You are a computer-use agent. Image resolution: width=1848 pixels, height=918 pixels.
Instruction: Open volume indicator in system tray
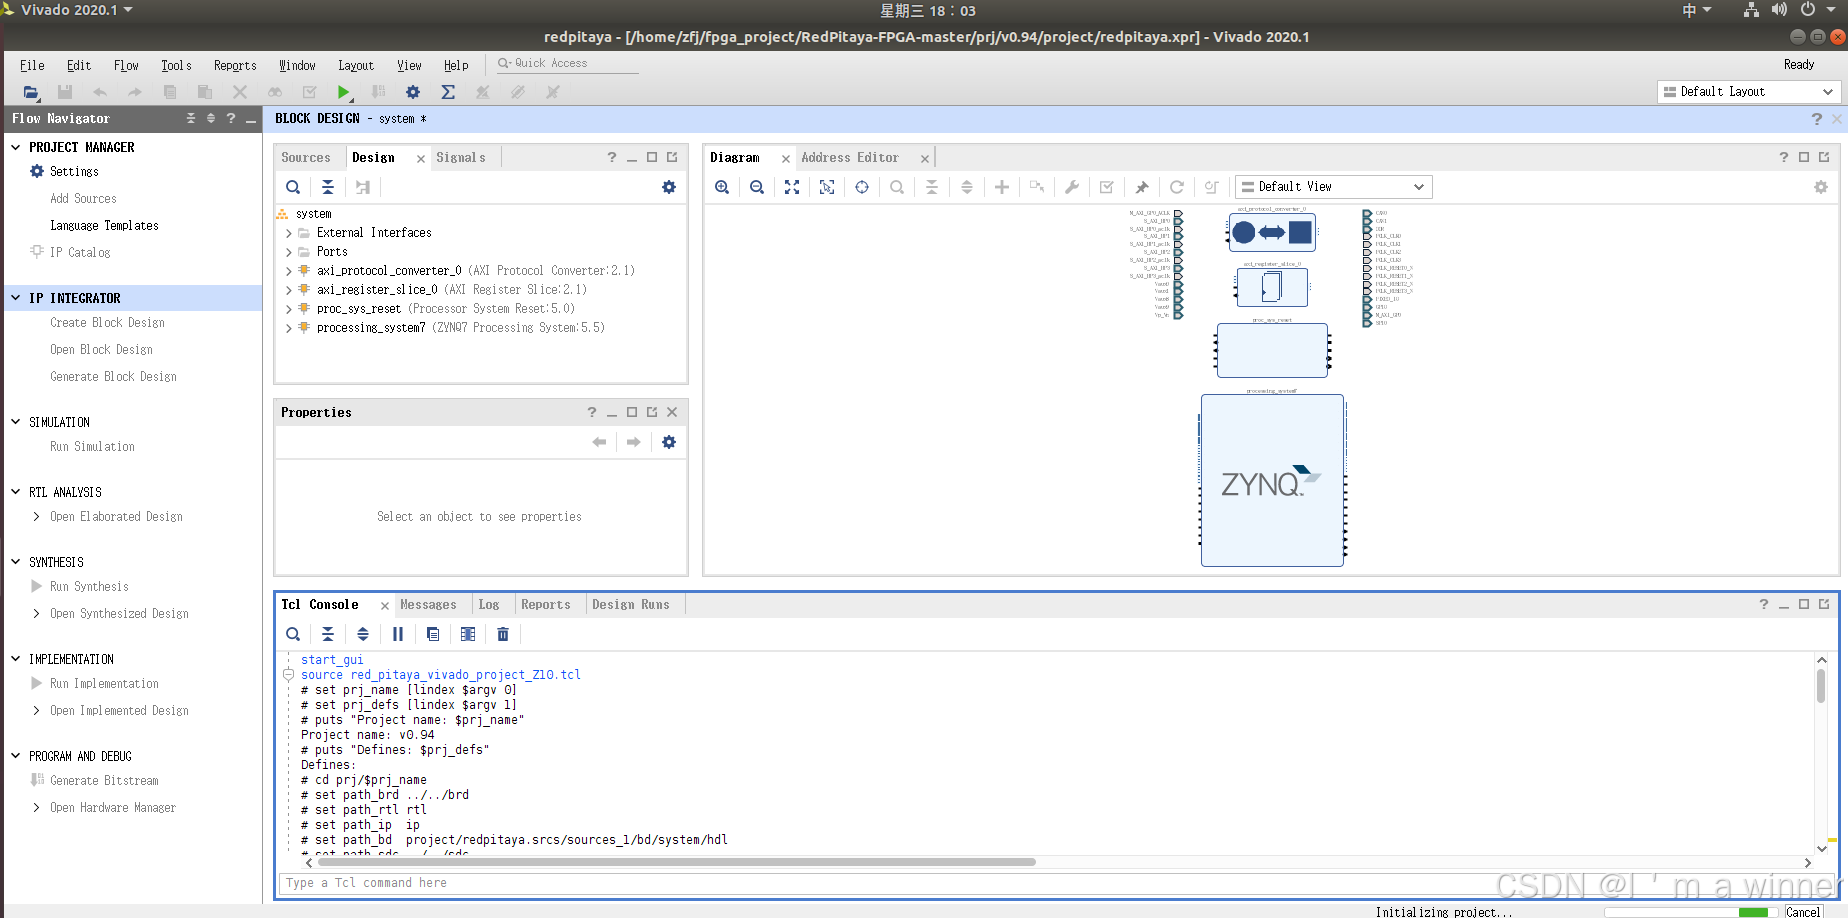coord(1779,10)
